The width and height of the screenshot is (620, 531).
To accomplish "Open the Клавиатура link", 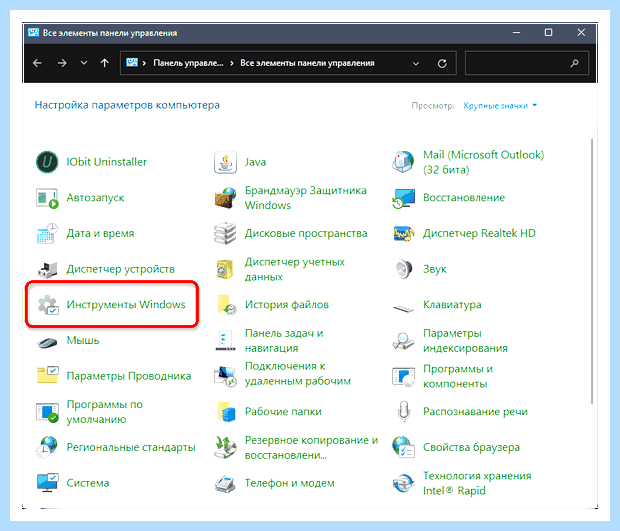I will click(x=452, y=305).
